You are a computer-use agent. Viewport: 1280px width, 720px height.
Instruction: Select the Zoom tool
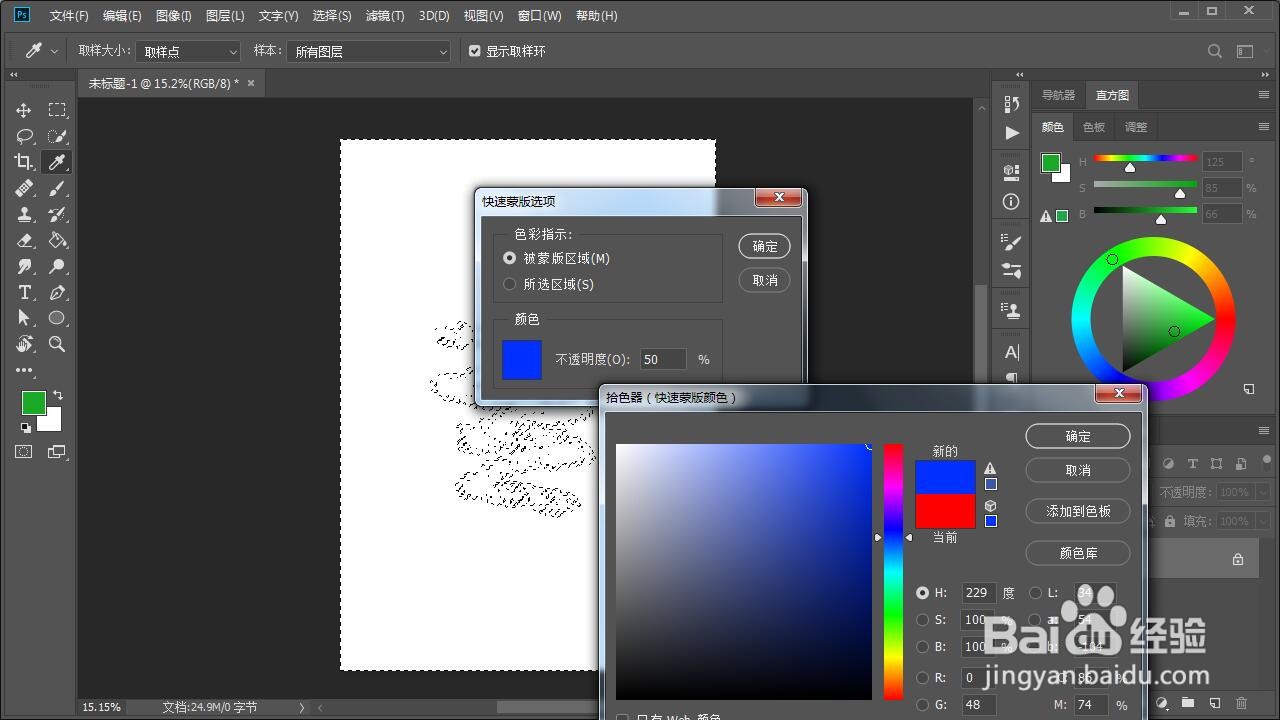point(57,344)
